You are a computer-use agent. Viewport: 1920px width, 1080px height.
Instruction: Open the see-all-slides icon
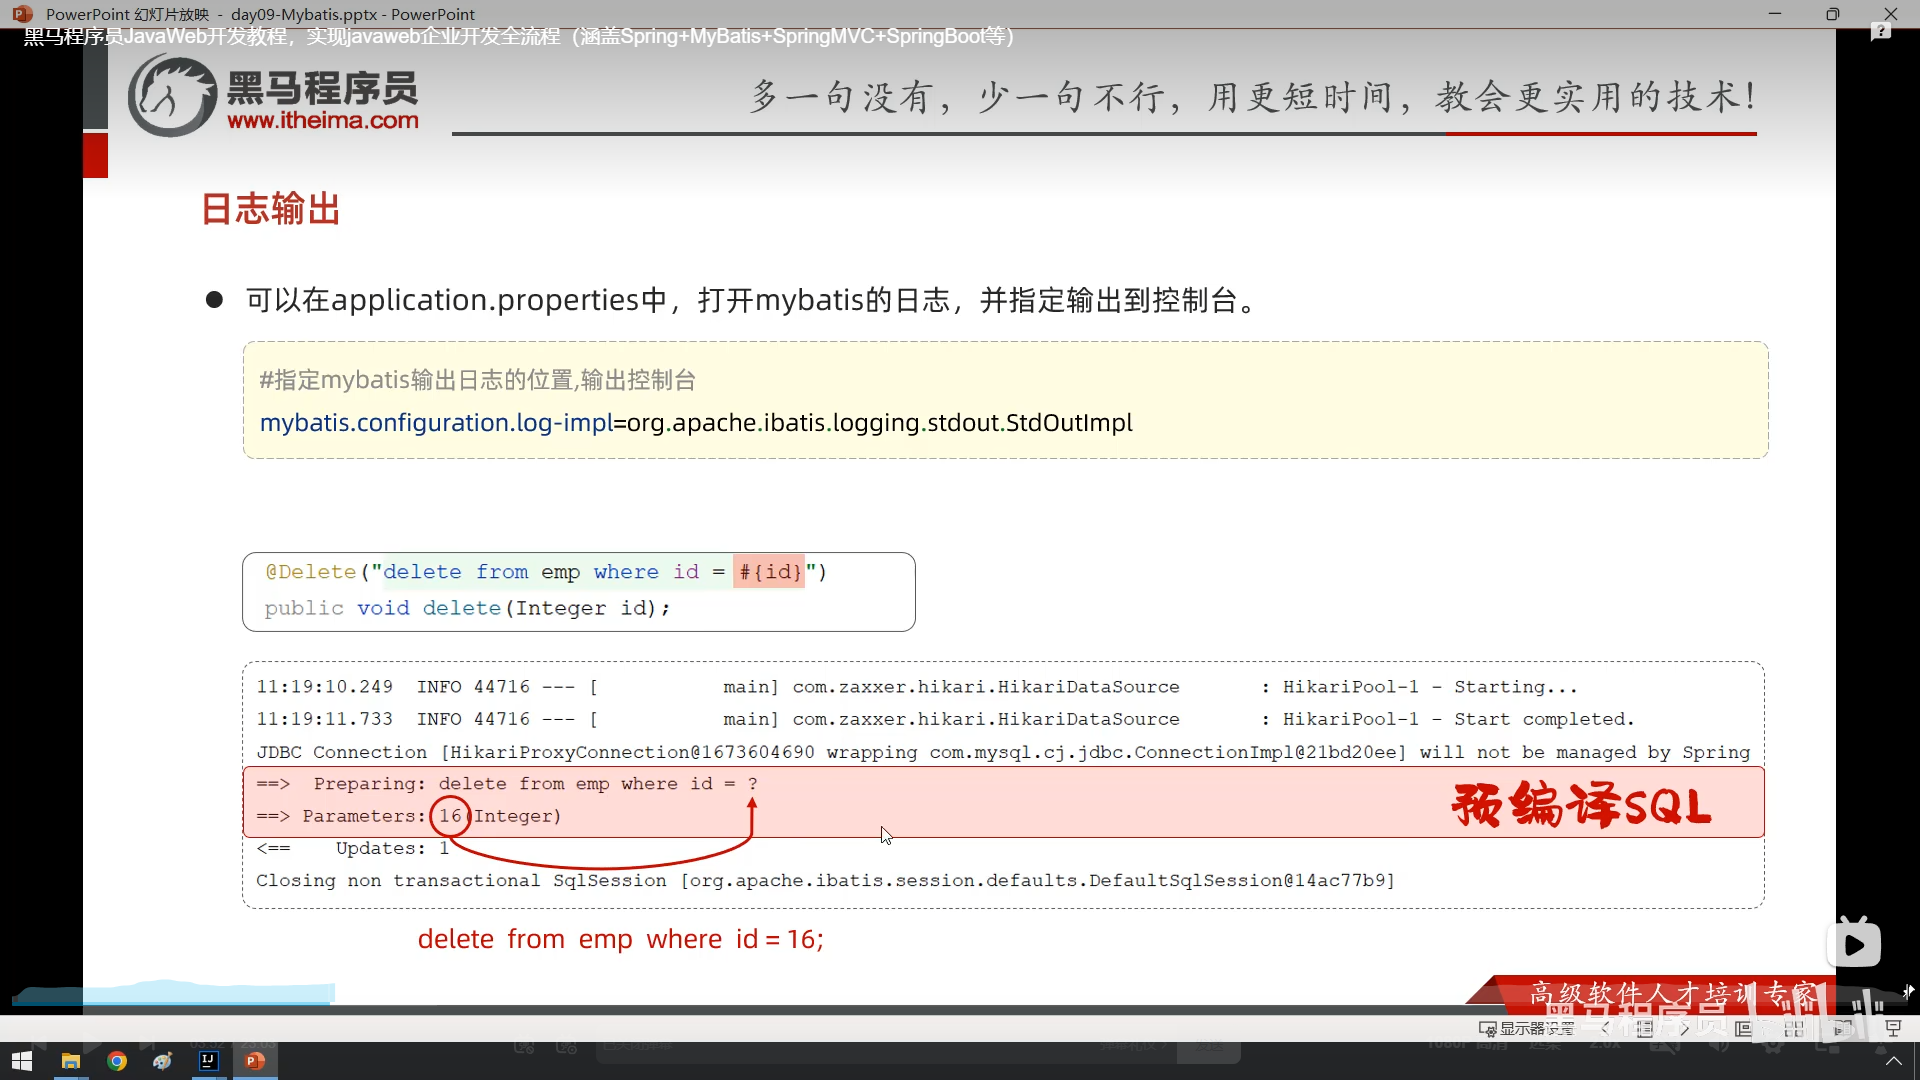pyautogui.click(x=1645, y=1028)
